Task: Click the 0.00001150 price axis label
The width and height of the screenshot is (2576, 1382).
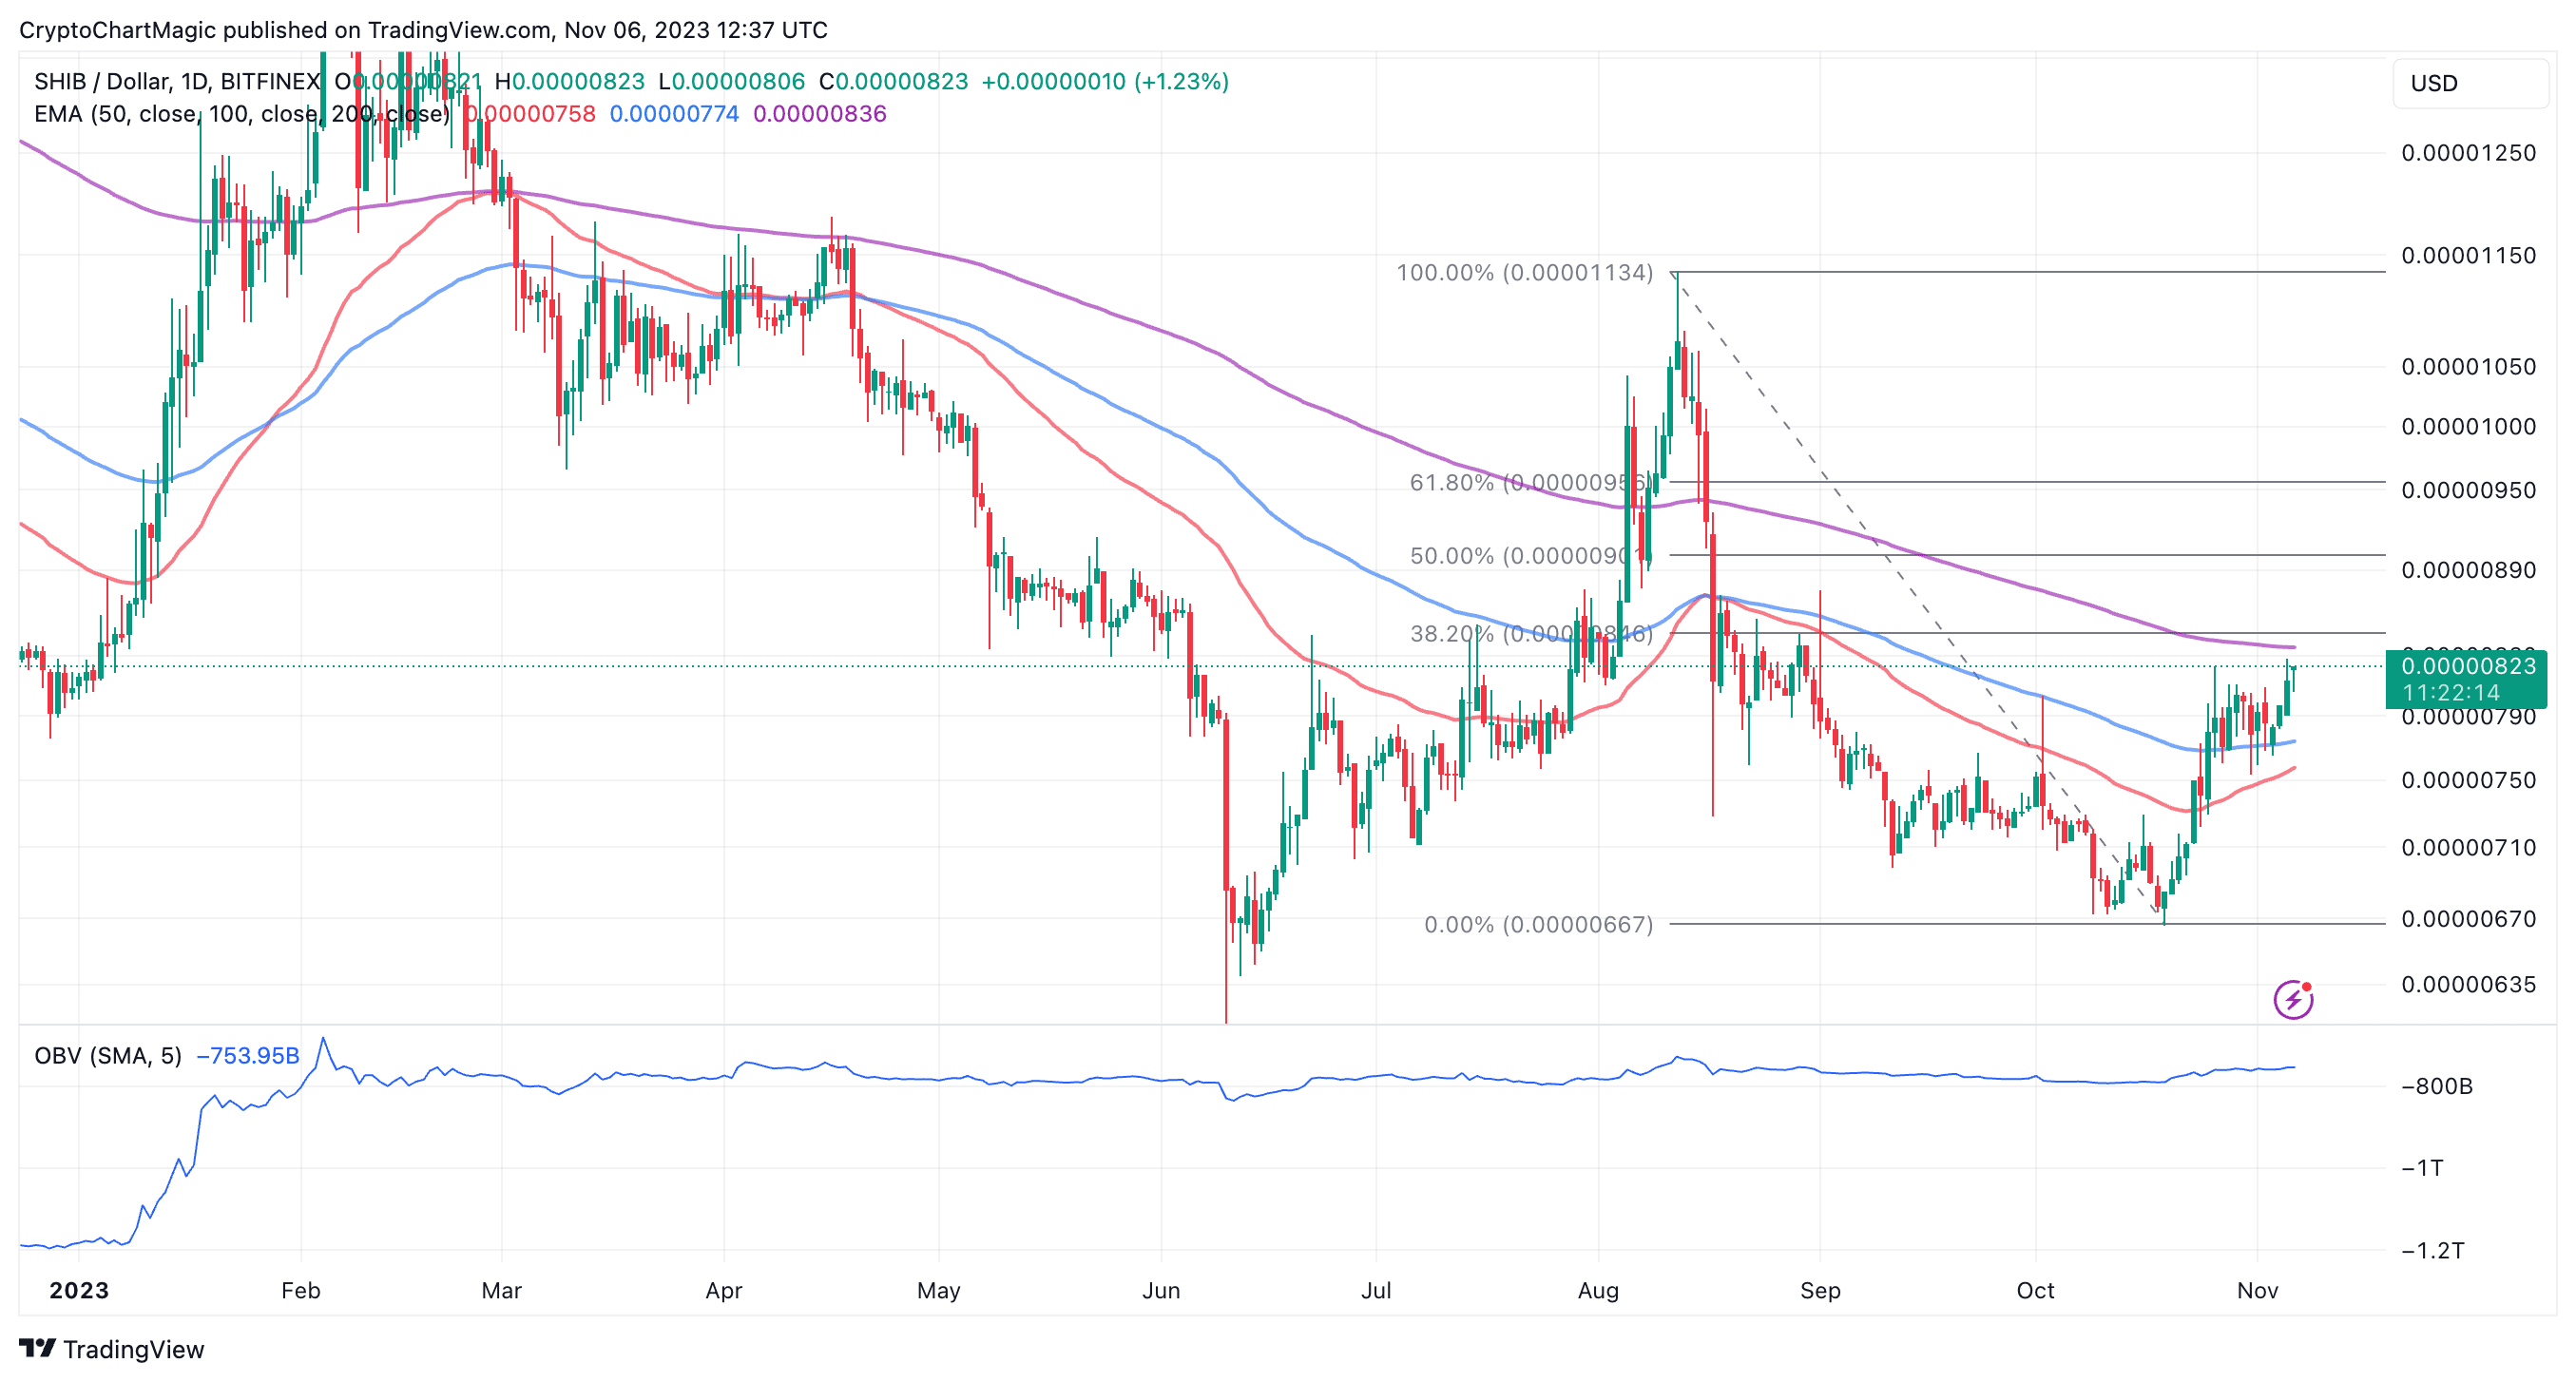Action: coord(2468,255)
